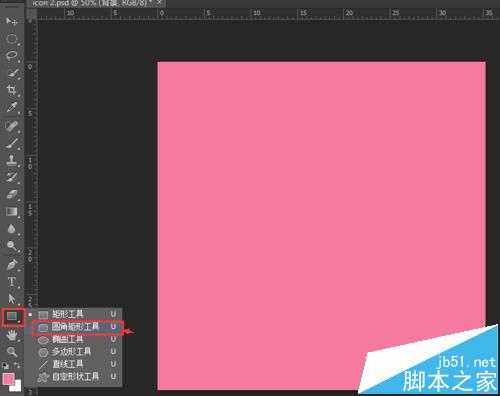Select the Quick Selection tool
The width and height of the screenshot is (500, 396).
(x=12, y=73)
